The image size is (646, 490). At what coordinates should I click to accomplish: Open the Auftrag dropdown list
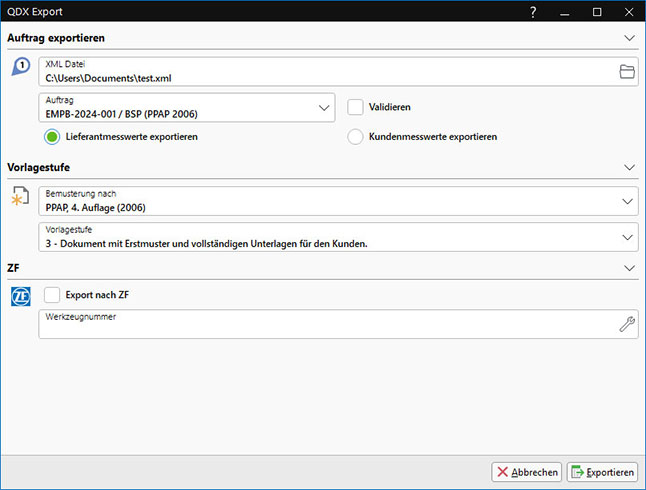pyautogui.click(x=323, y=107)
